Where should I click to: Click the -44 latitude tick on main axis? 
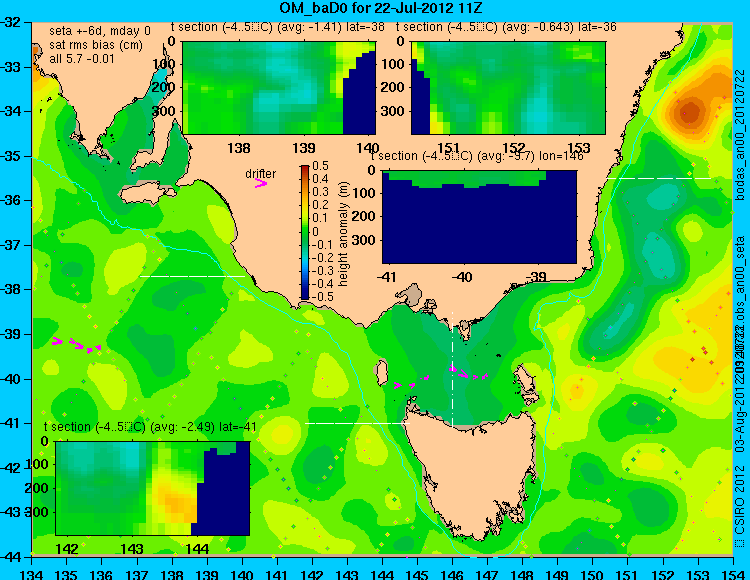[11, 556]
